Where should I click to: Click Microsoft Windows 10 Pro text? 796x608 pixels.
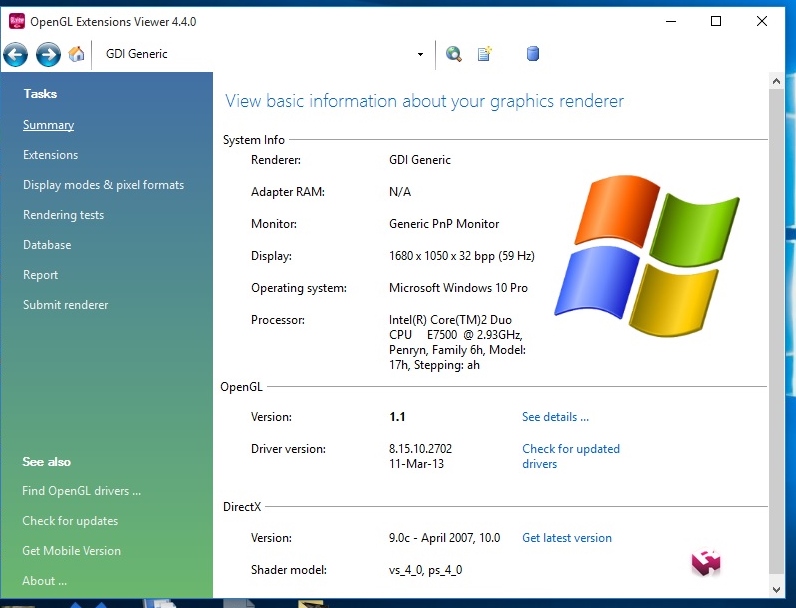point(458,288)
